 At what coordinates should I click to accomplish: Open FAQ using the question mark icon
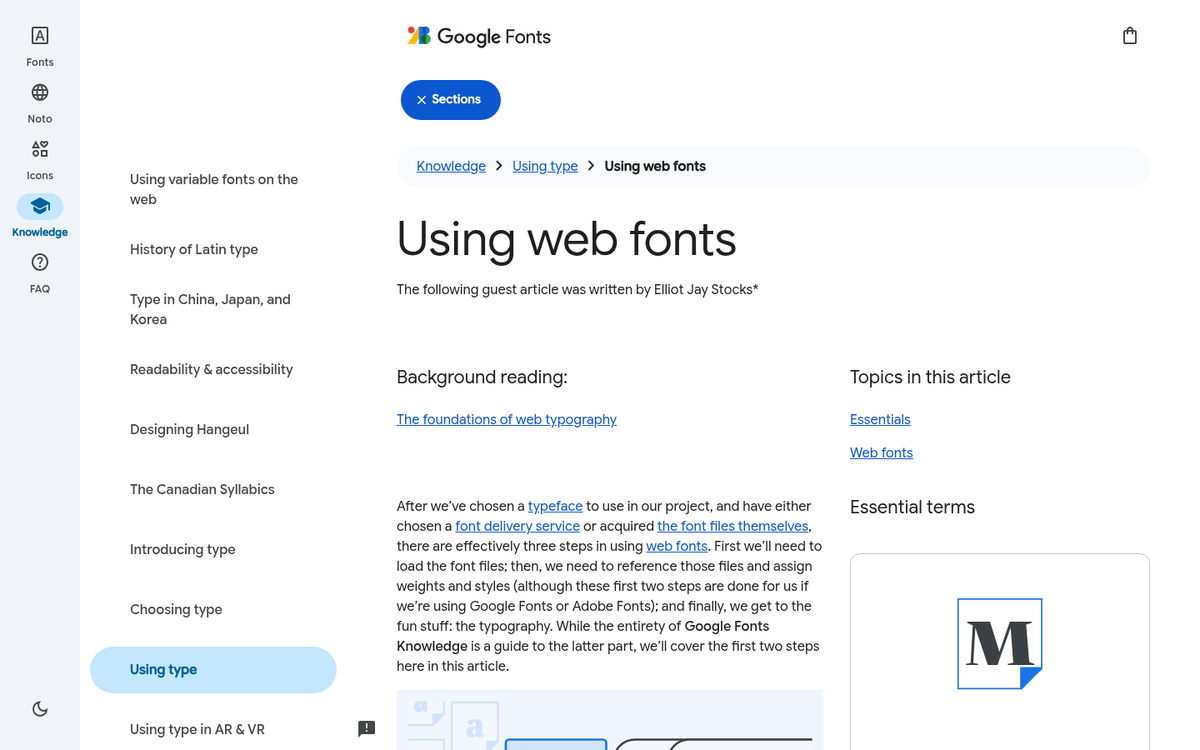[x=39, y=271]
